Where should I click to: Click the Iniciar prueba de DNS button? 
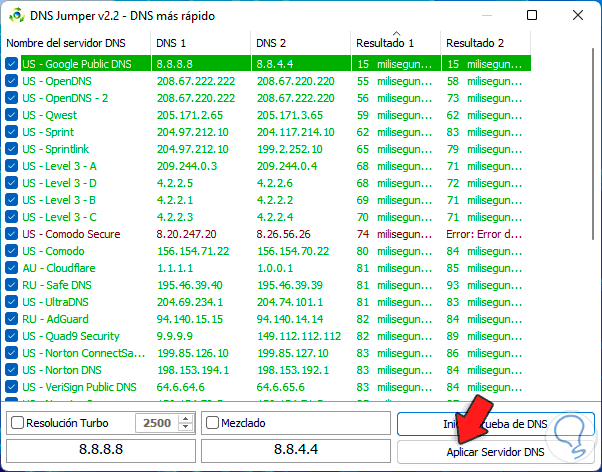tap(496, 424)
